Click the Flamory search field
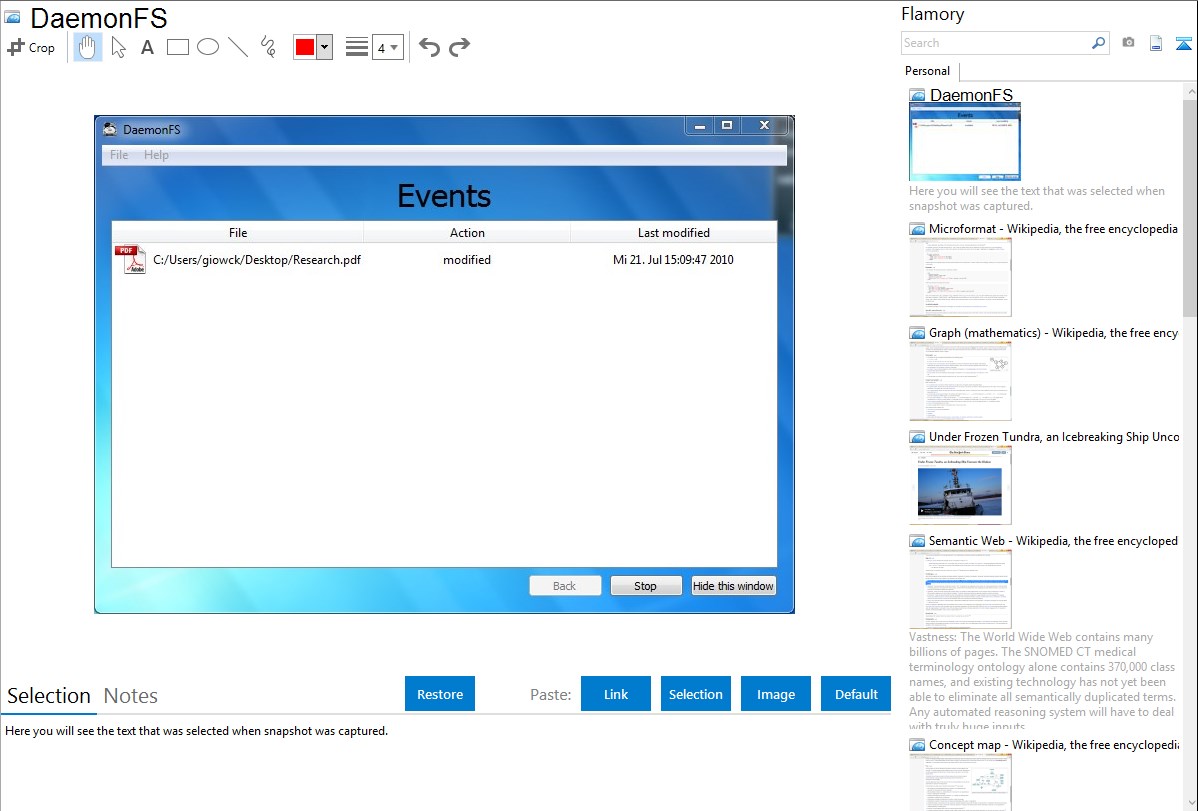 coord(995,43)
